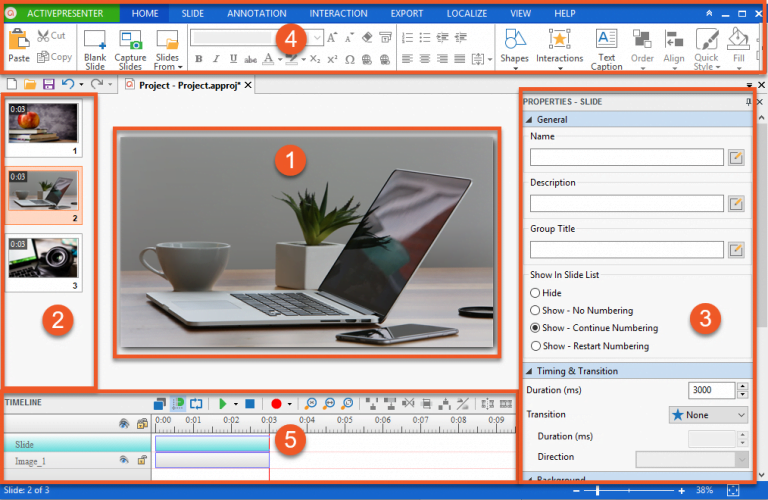Click the Capture Slides icon
This screenshot has height=500, width=768.
click(x=130, y=40)
